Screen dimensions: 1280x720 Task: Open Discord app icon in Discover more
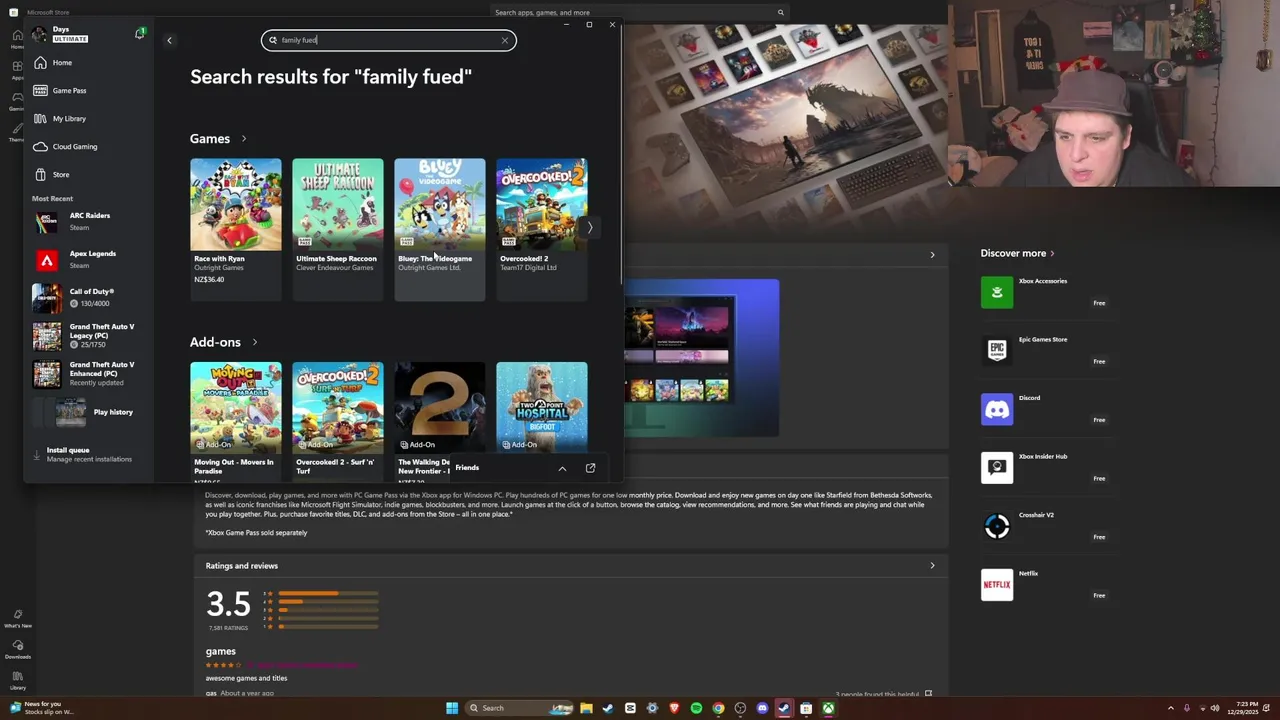pos(997,409)
